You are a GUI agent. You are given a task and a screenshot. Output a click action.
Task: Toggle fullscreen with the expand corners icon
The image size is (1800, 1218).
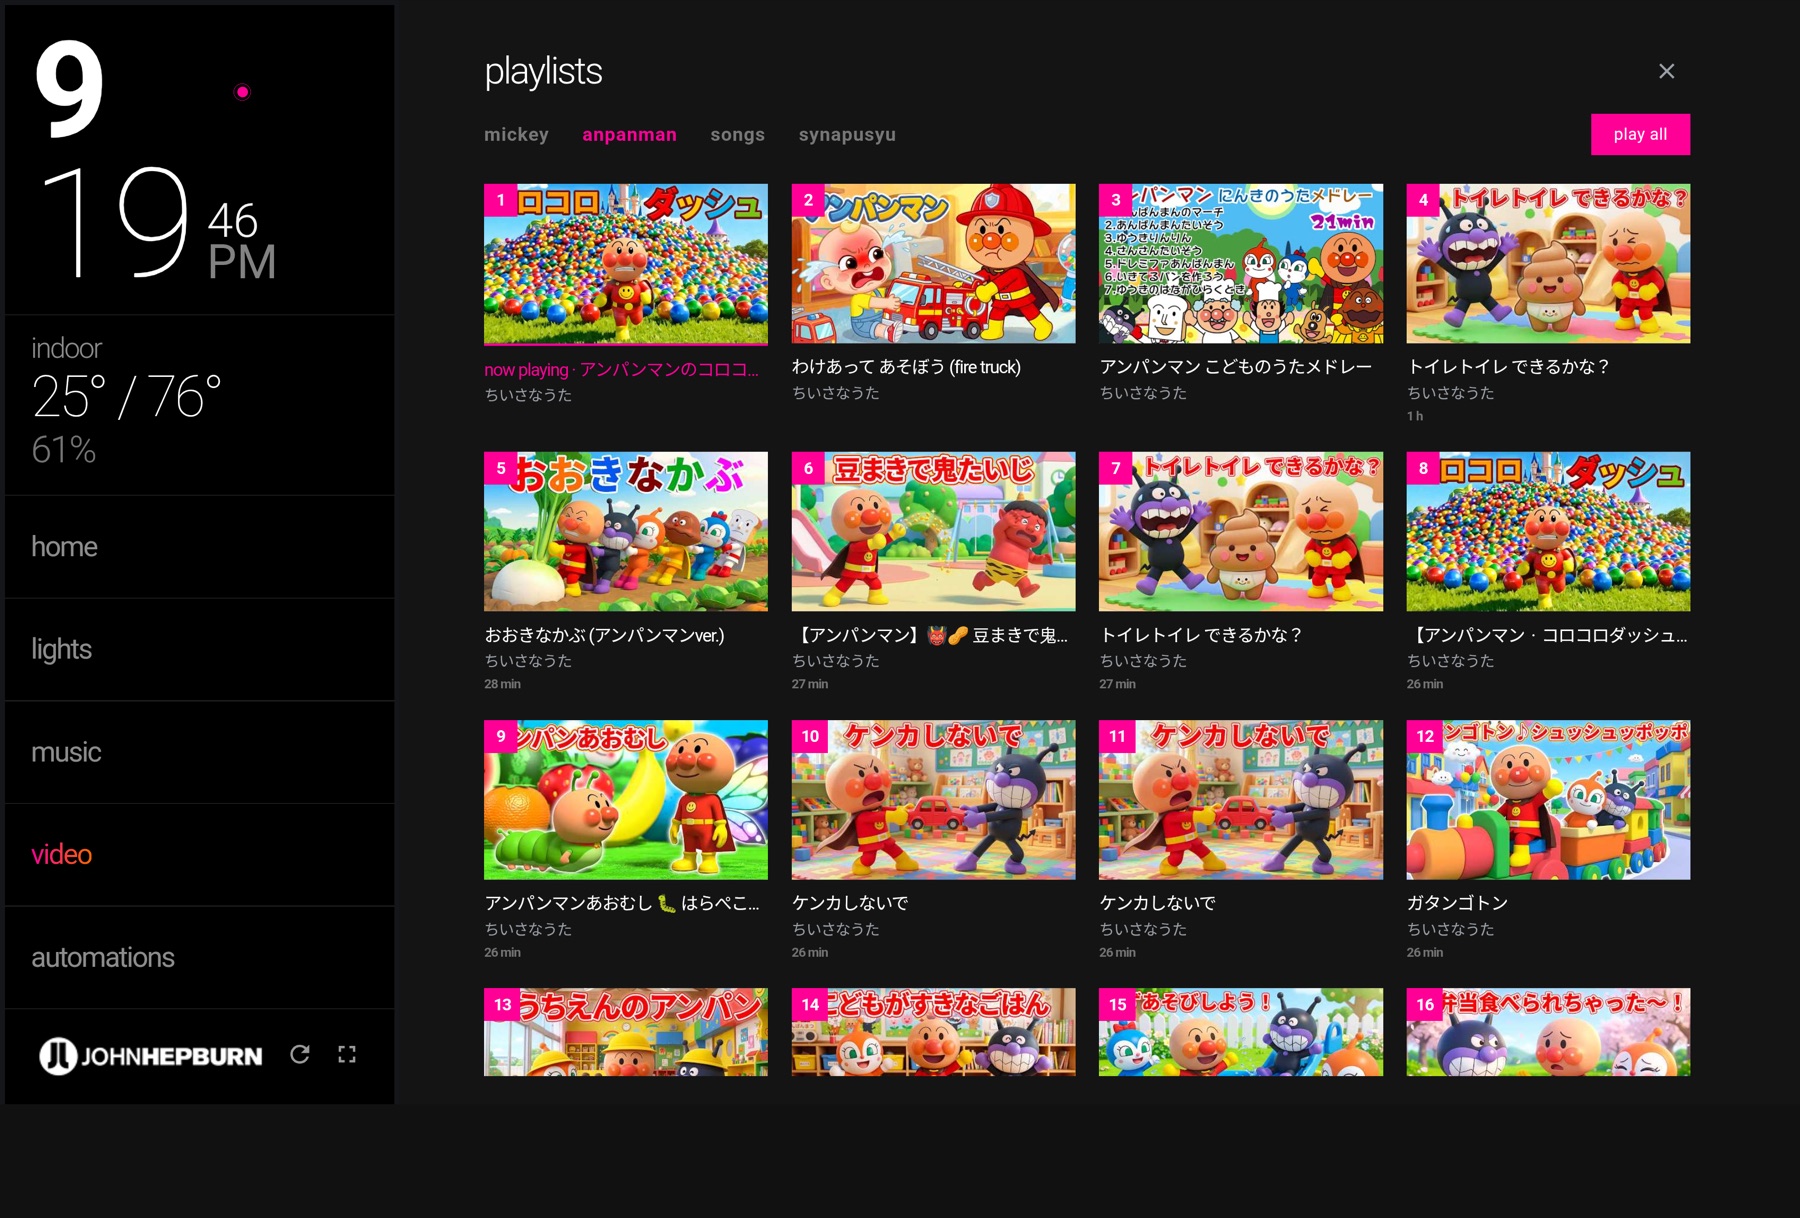[347, 1054]
